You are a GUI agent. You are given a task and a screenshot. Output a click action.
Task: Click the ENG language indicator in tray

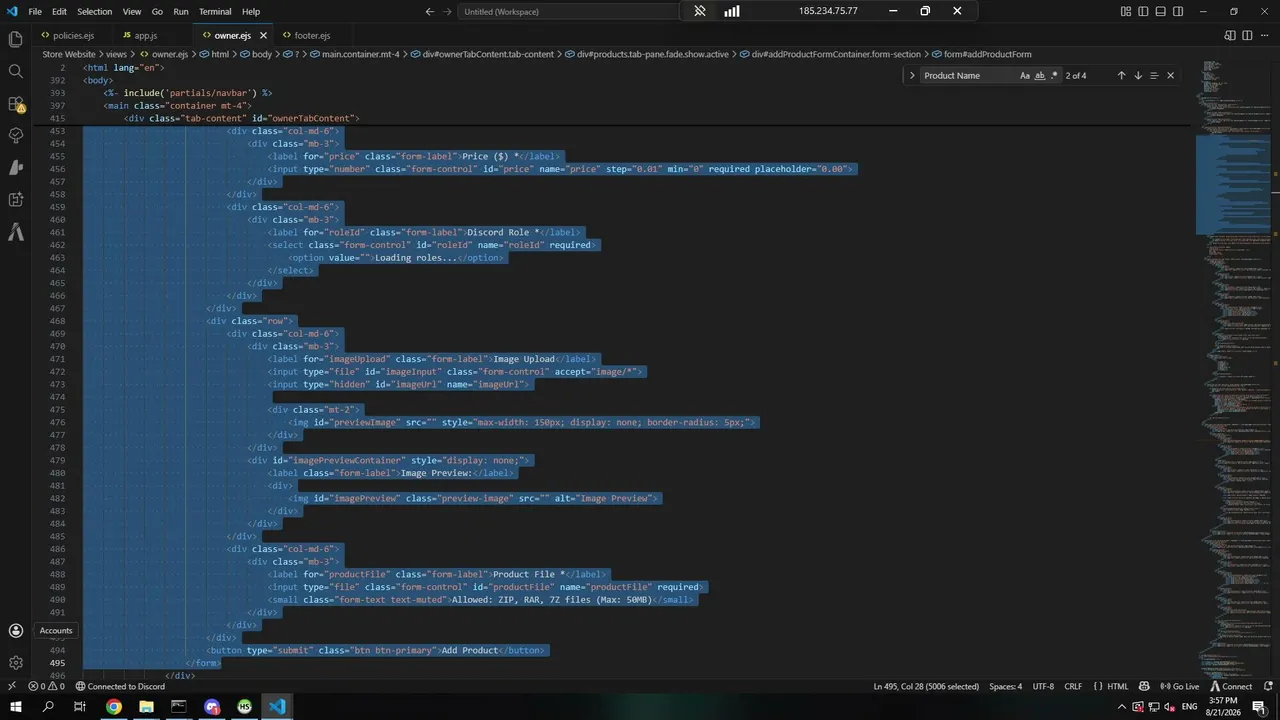pos(1191,707)
